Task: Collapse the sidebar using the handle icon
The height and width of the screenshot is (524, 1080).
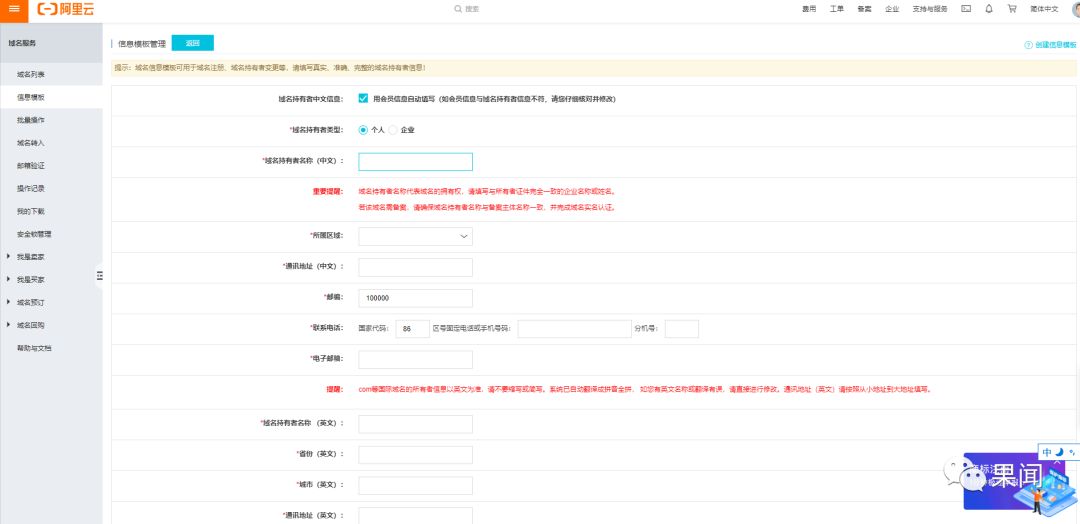Action: point(99,275)
